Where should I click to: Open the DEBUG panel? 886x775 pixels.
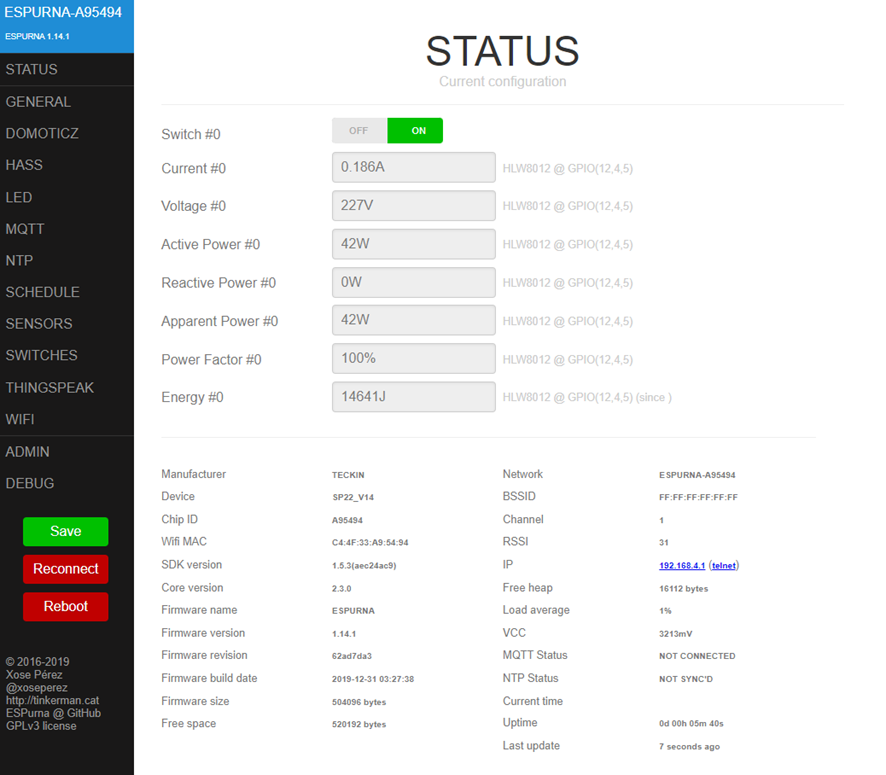[x=30, y=483]
